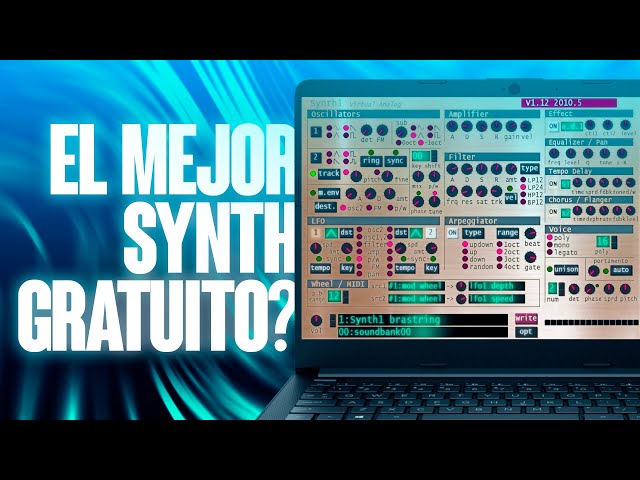The image size is (640, 480).
Task: Select oscillator 1 sine waveform
Action: click(x=329, y=128)
